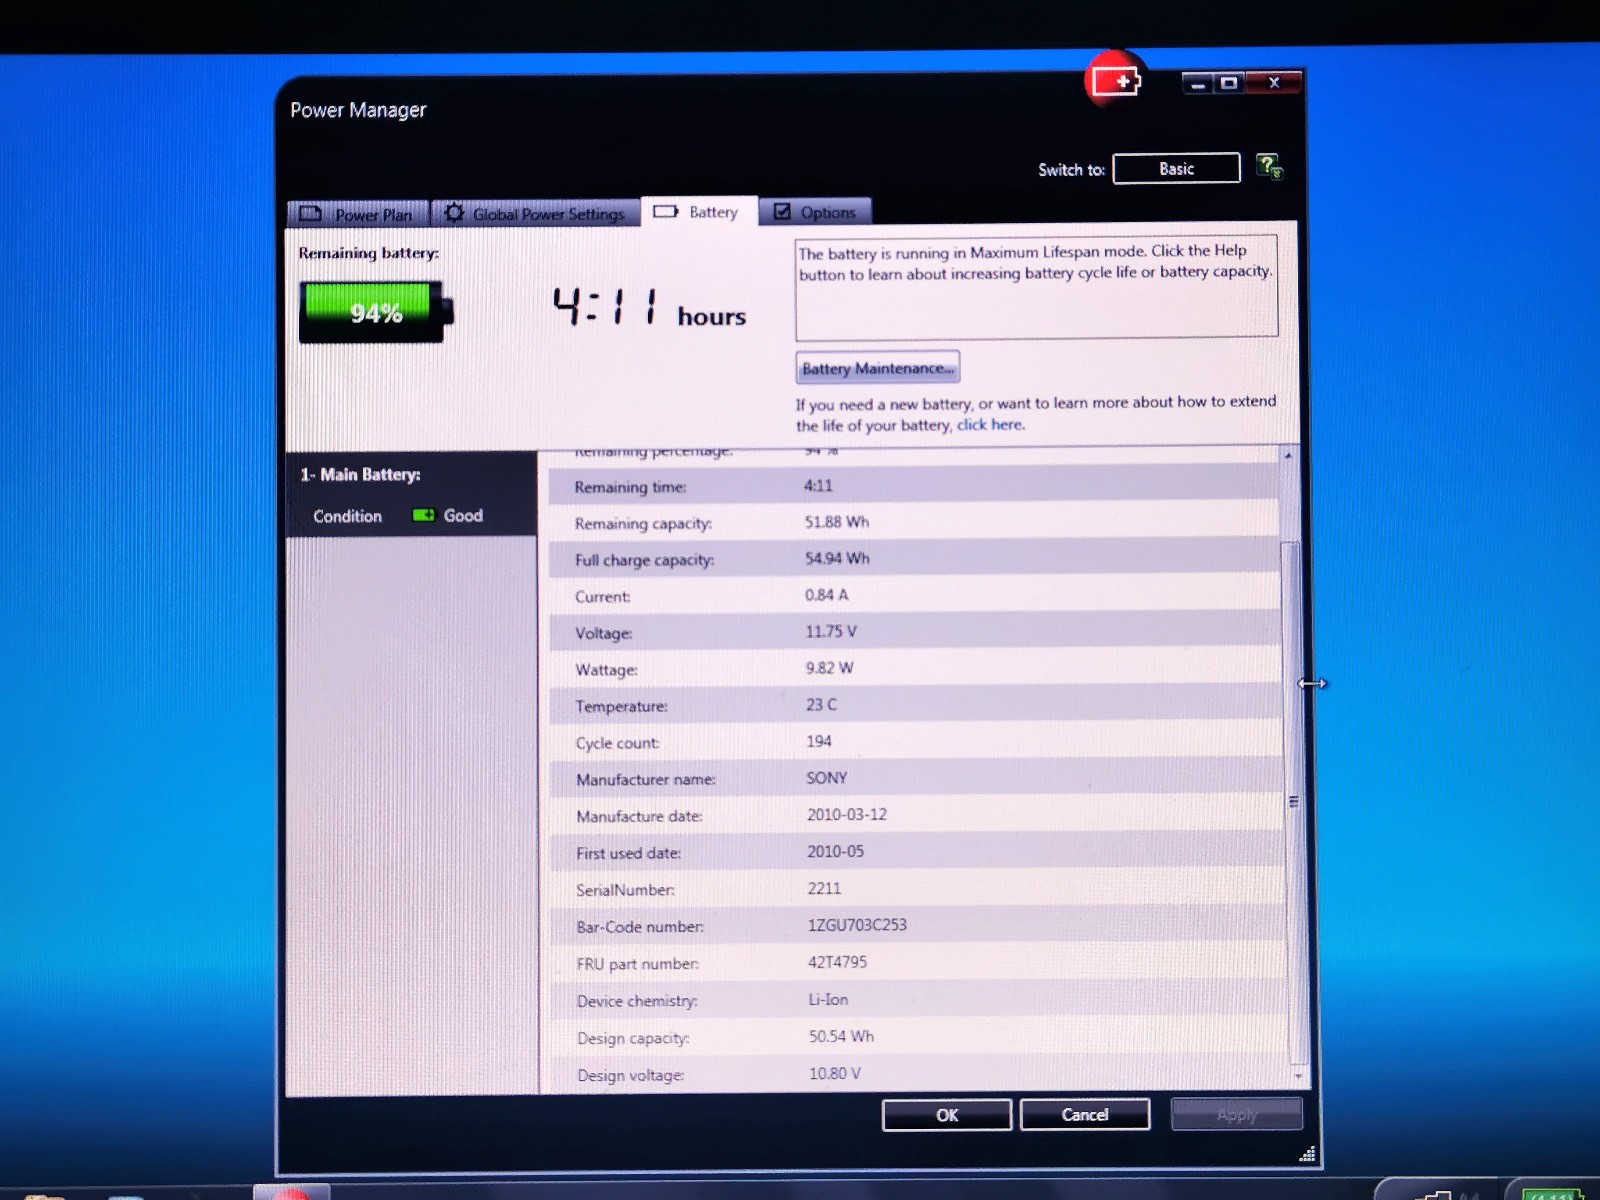Click the 94% green battery indicator
This screenshot has width=1600, height=1200.
click(375, 312)
